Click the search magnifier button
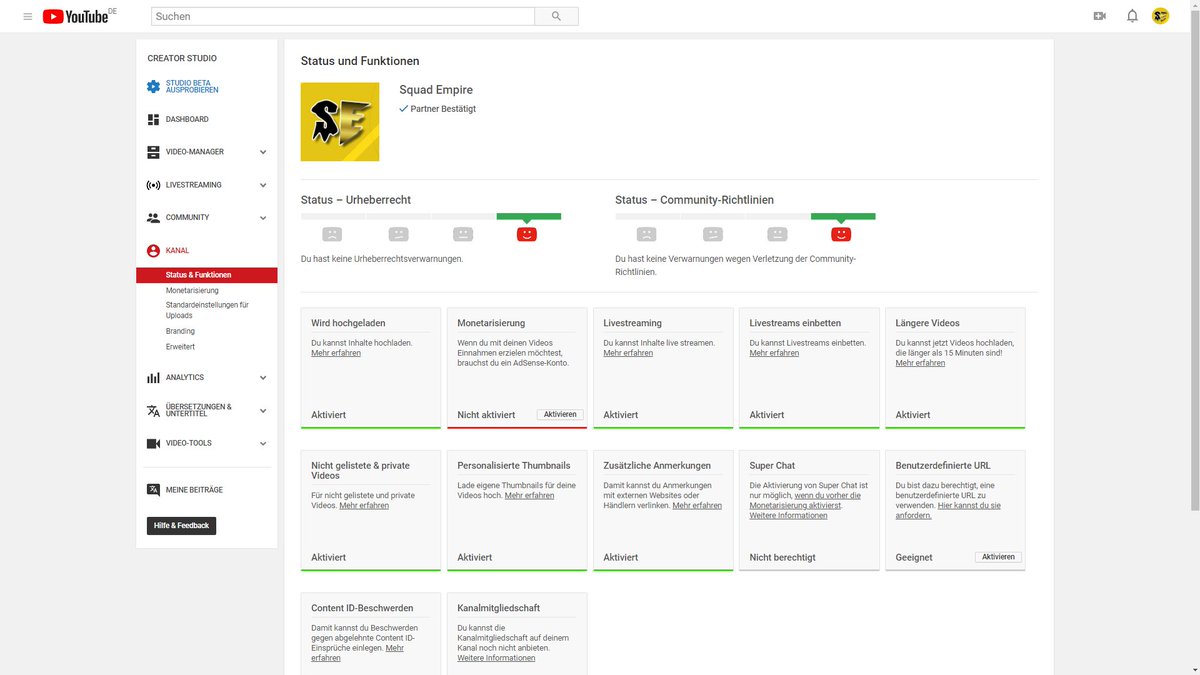 coord(556,16)
